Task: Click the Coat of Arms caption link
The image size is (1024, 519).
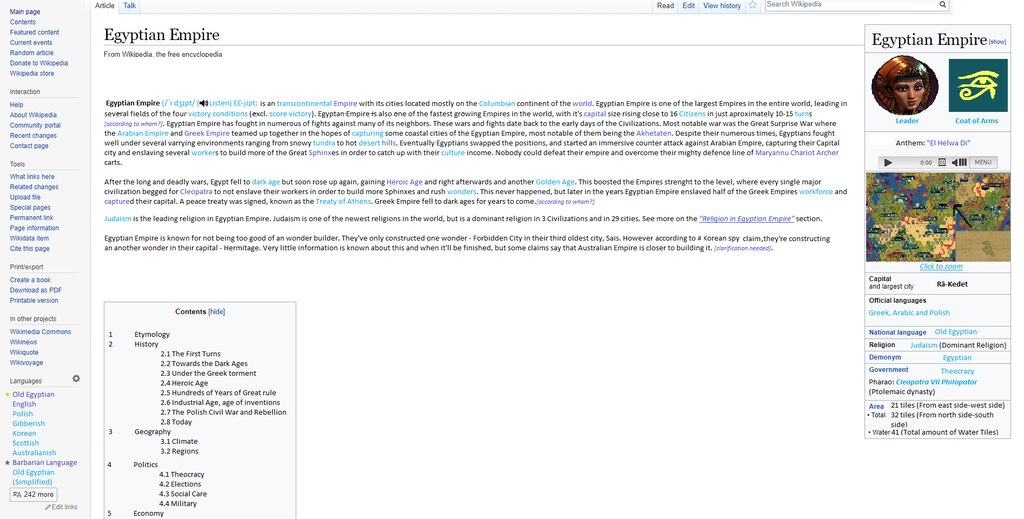Action: (976, 121)
